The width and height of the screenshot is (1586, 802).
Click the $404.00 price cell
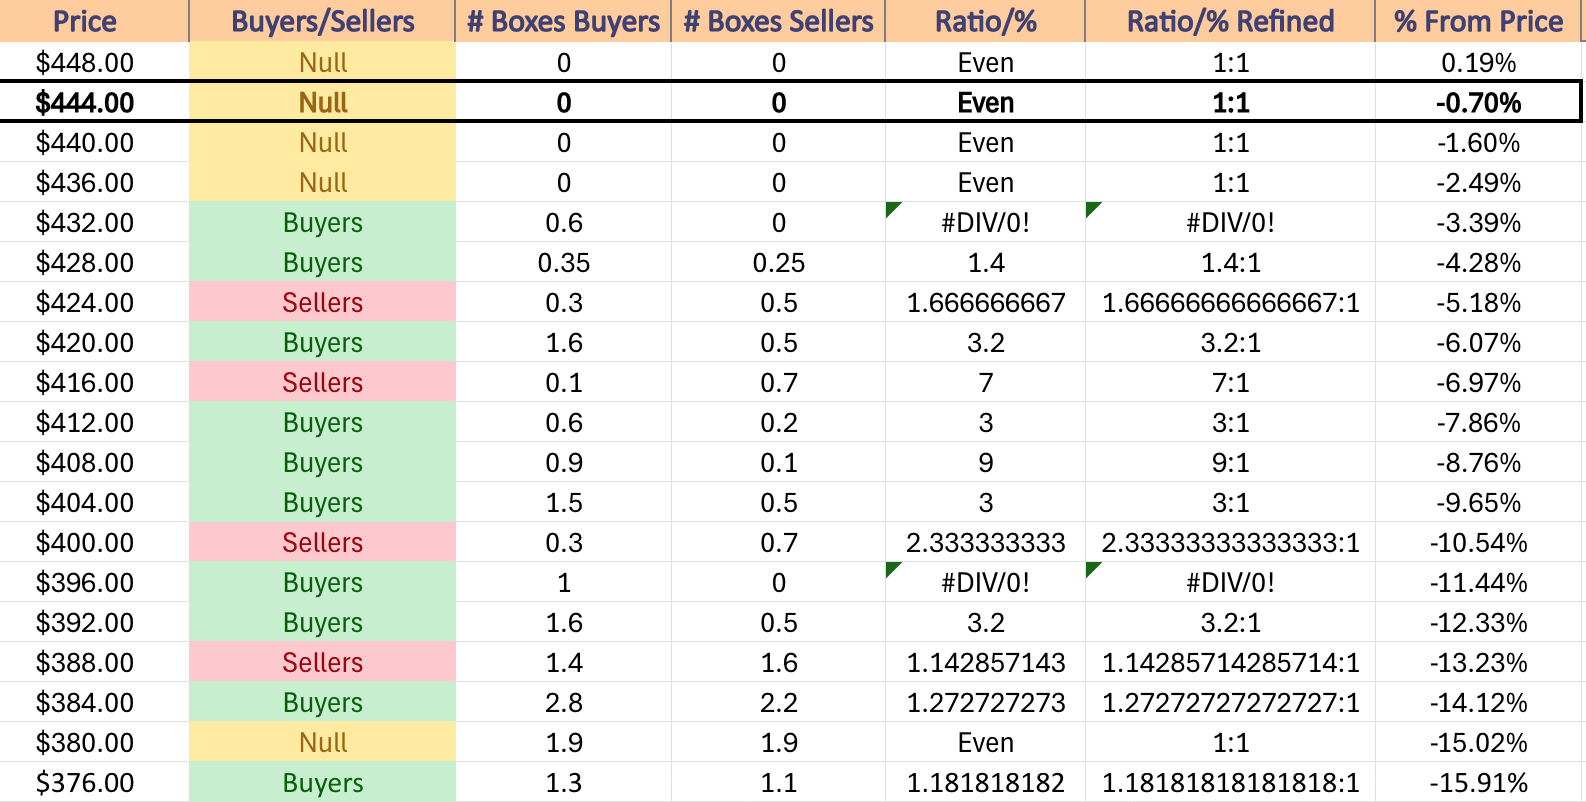point(94,502)
